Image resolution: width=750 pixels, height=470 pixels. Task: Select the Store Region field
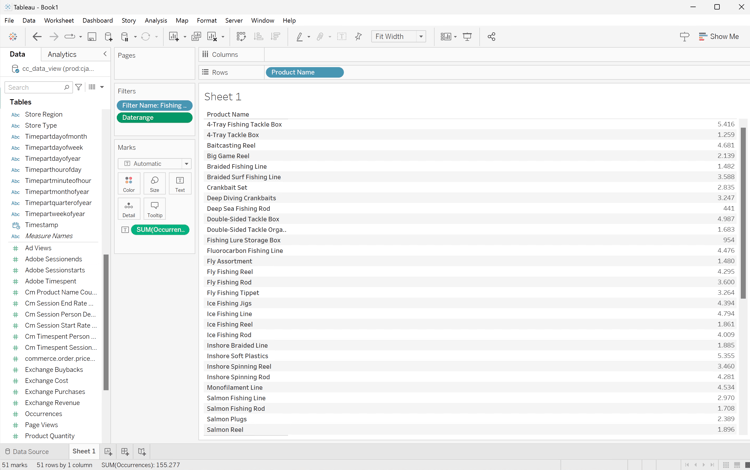click(x=44, y=114)
